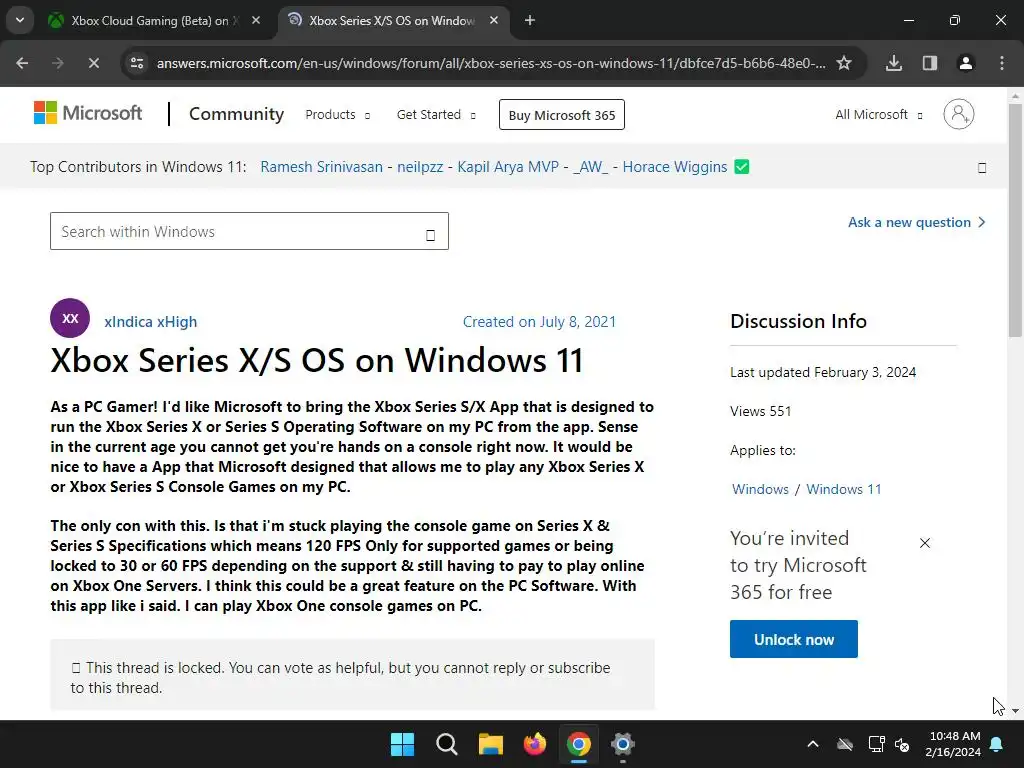Click the Unlock now button
Screen dimensions: 1024x768
[793, 639]
